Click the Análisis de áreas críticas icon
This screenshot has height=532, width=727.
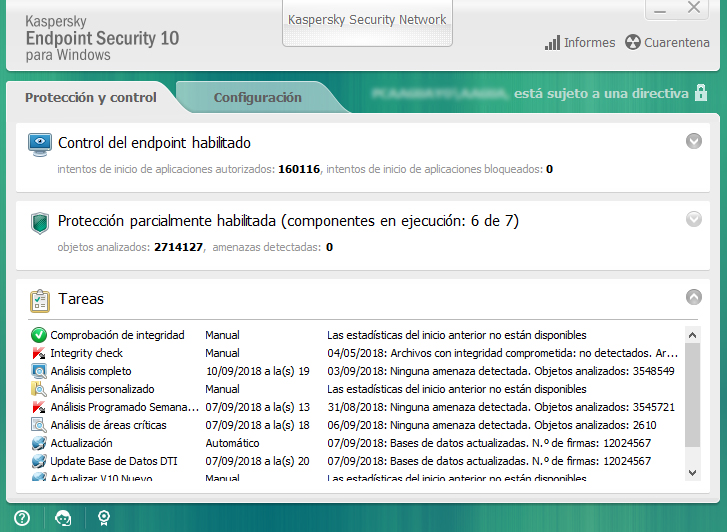click(x=39, y=425)
